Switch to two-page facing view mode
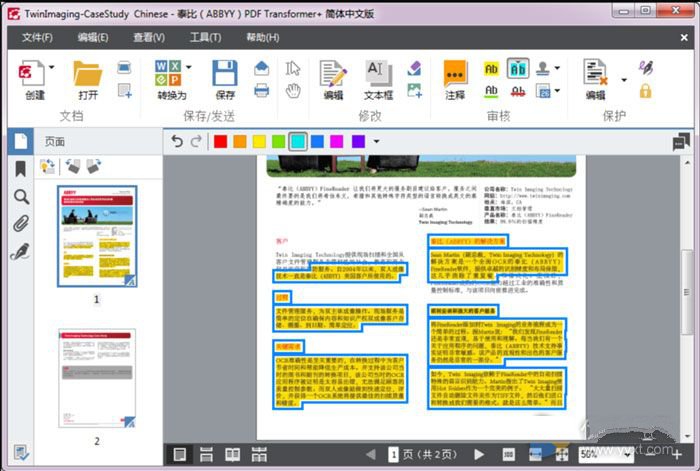This screenshot has height=471, width=700. (x=232, y=455)
